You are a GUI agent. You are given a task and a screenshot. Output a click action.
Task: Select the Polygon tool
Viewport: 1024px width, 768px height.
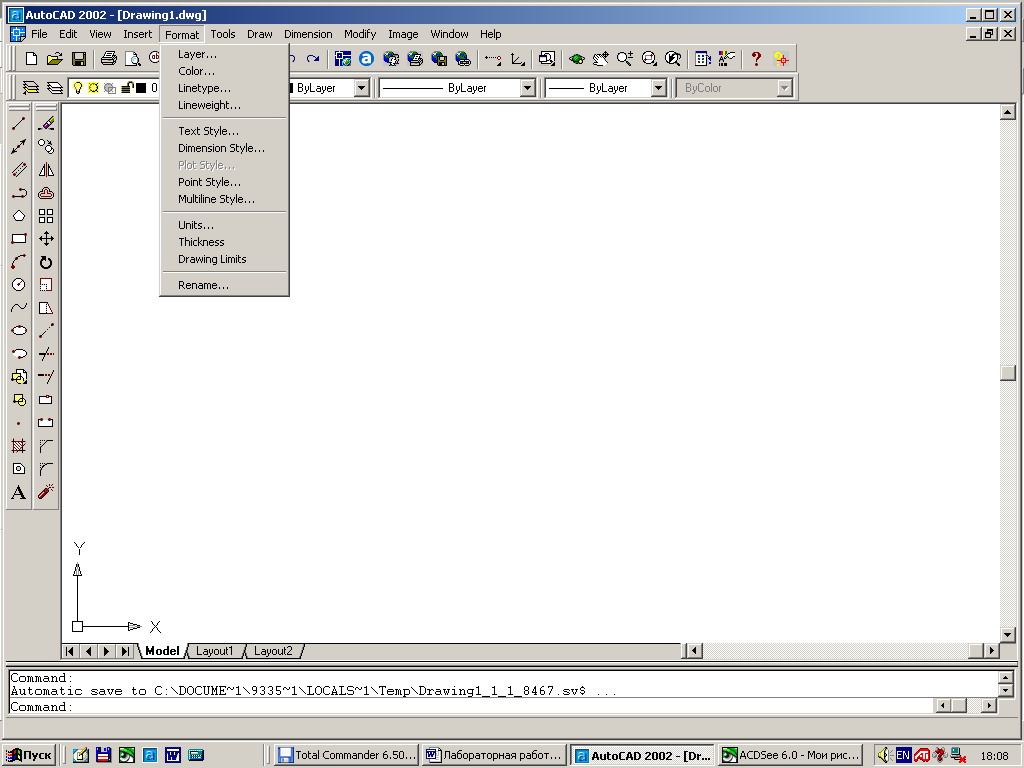pyautogui.click(x=19, y=216)
